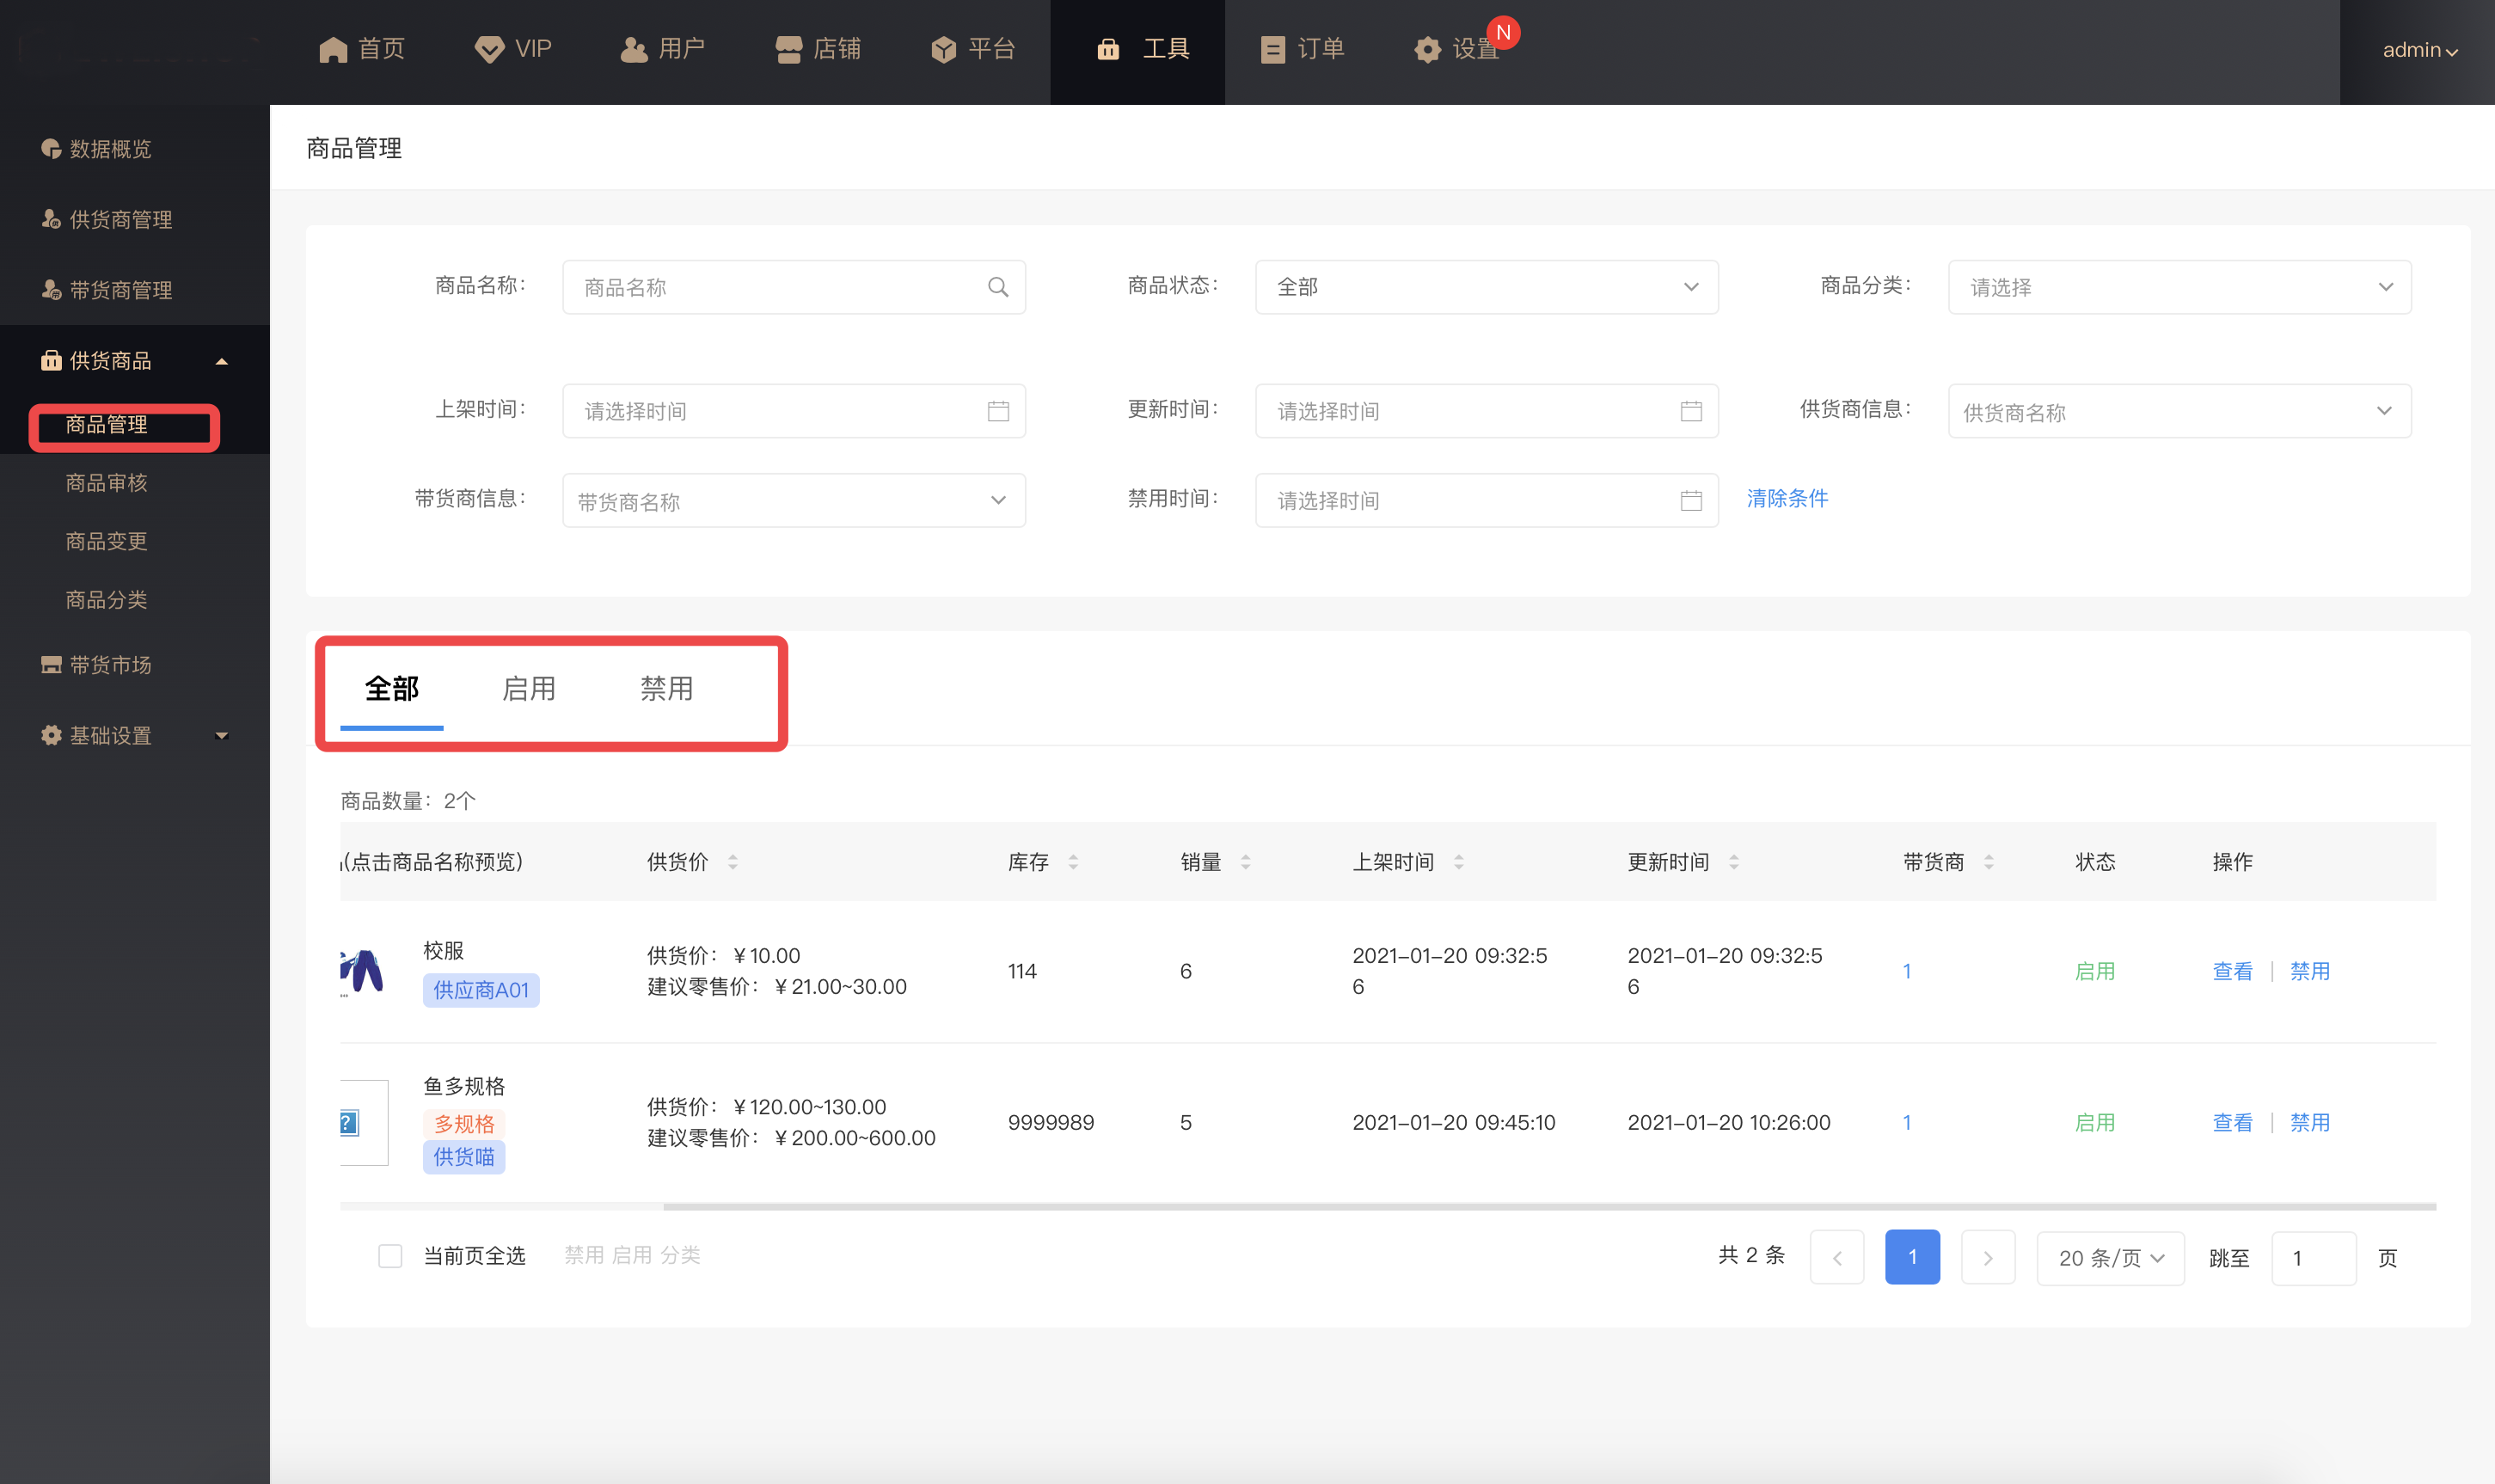
Task: Click calendar icon in 上架时间 field
Action: pos(997,411)
